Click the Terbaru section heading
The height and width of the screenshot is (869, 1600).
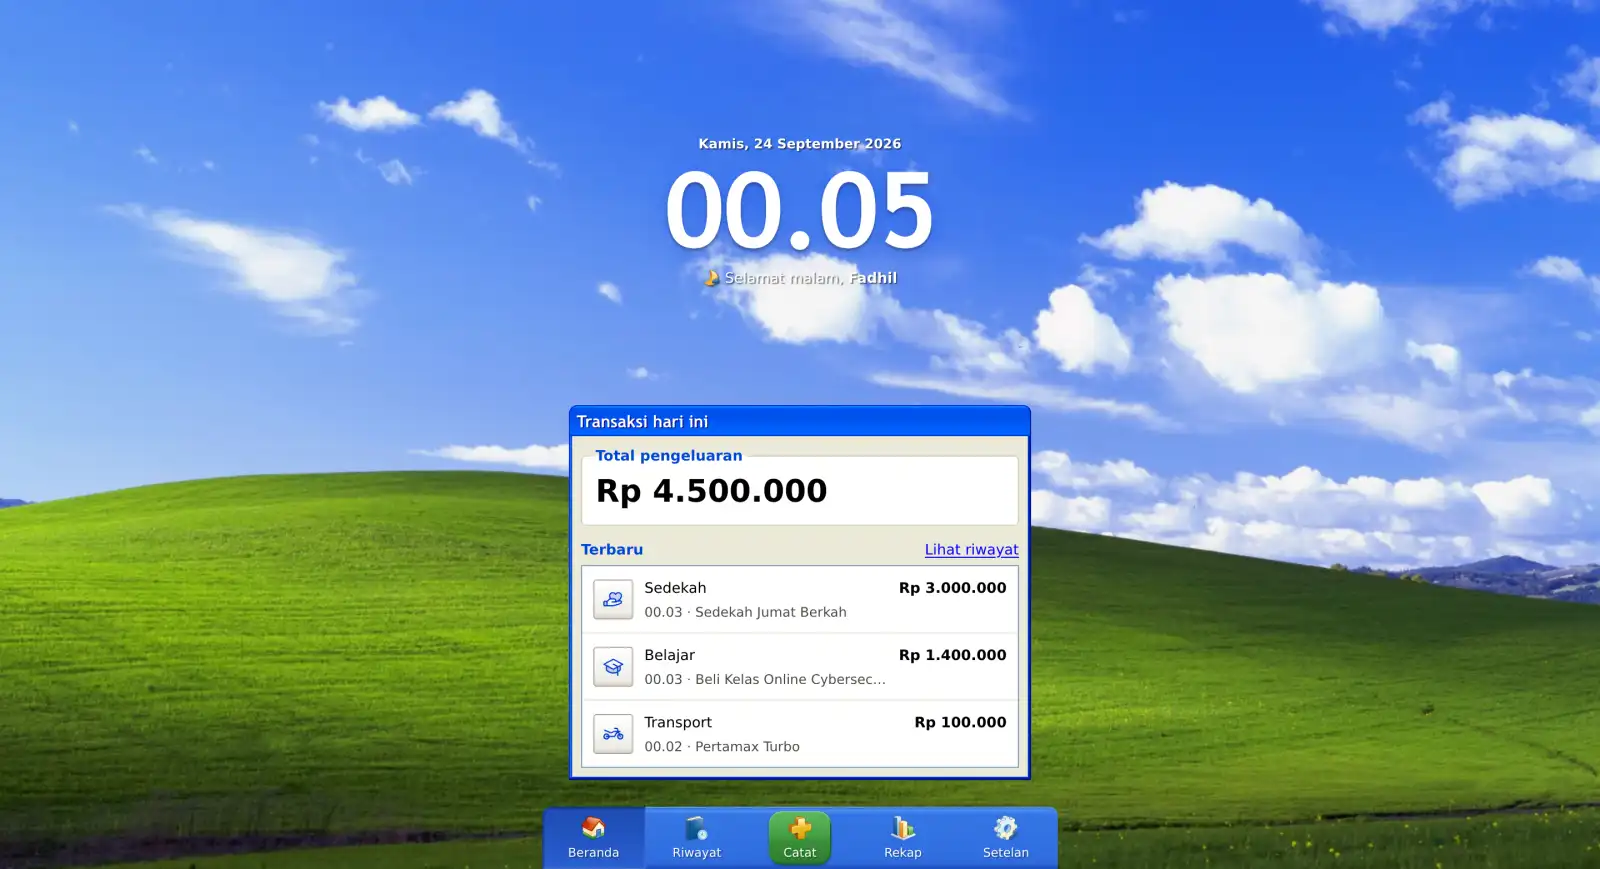(x=612, y=549)
